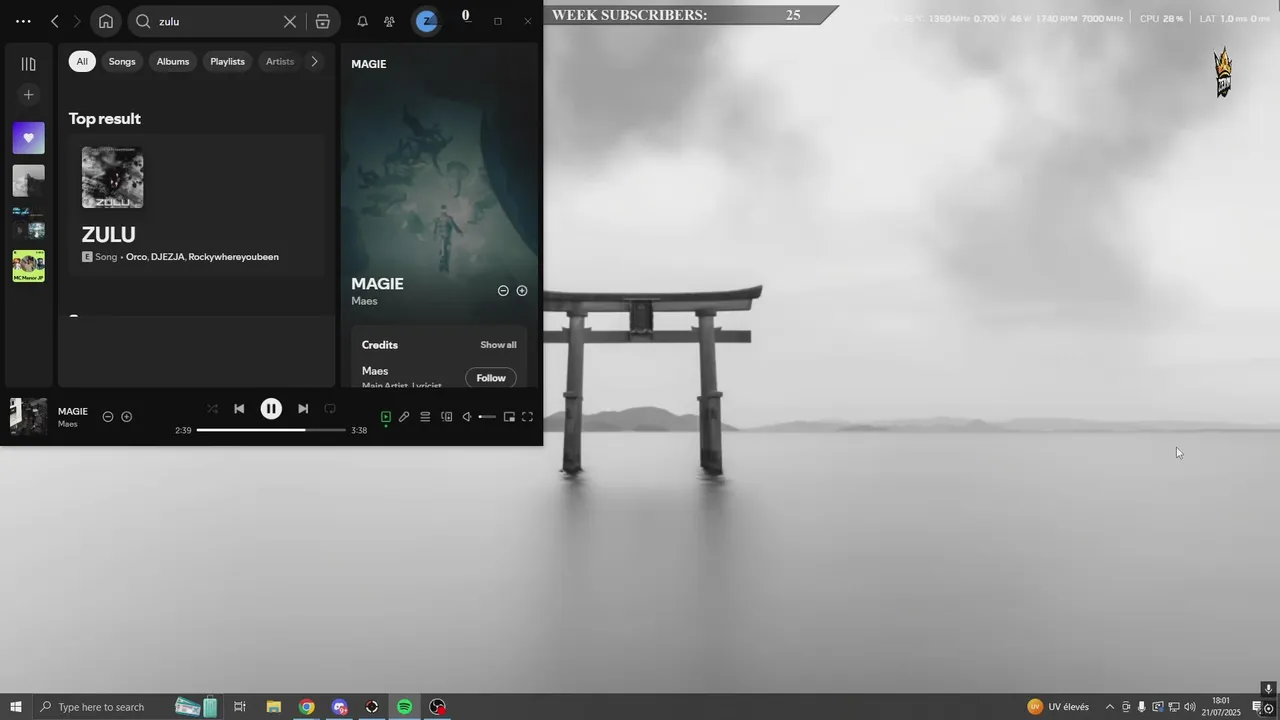The image size is (1280, 720).
Task: Open the Windows Start menu
Action: pyautogui.click(x=15, y=707)
